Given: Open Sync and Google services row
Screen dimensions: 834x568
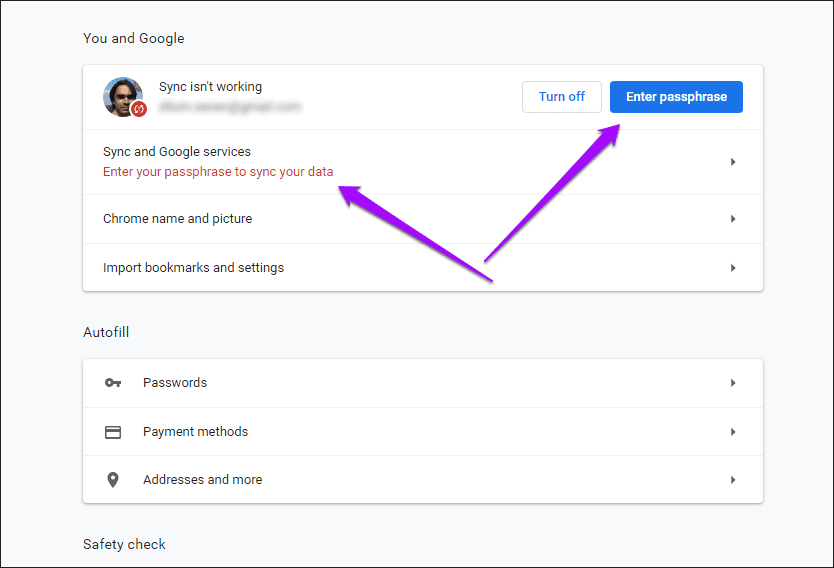Looking at the screenshot, I should pos(423,162).
